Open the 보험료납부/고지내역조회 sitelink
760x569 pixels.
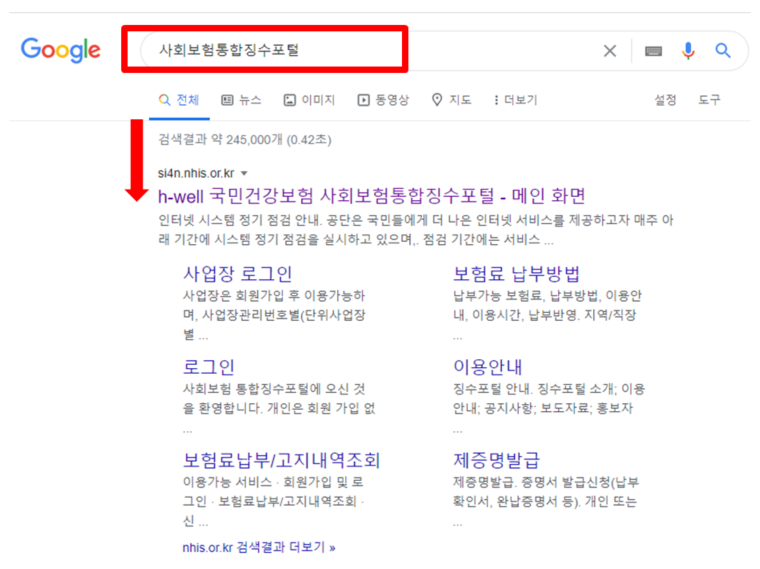(x=281, y=460)
